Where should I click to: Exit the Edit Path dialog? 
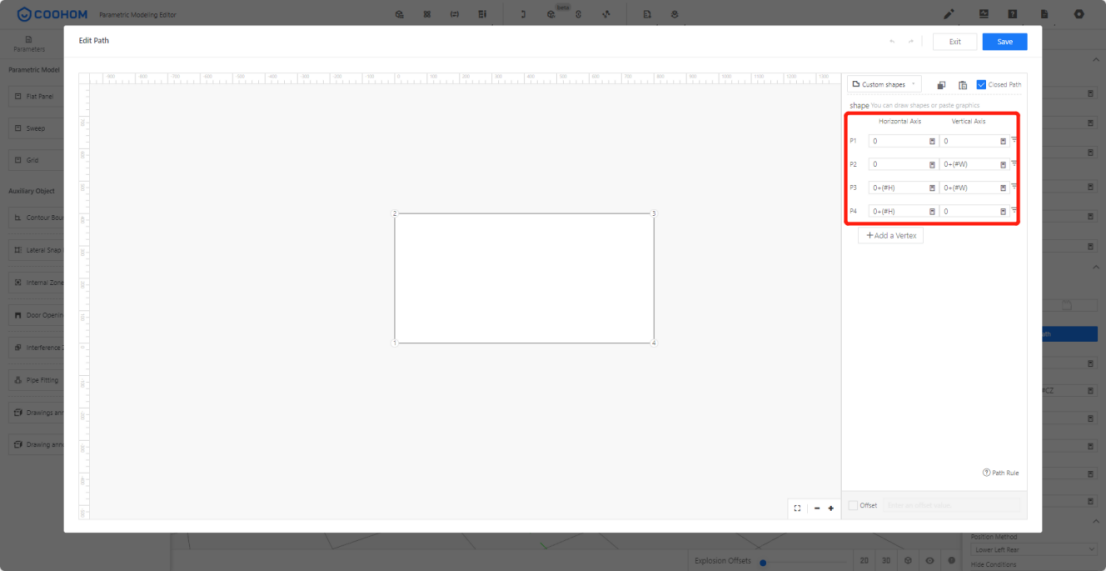tap(955, 42)
